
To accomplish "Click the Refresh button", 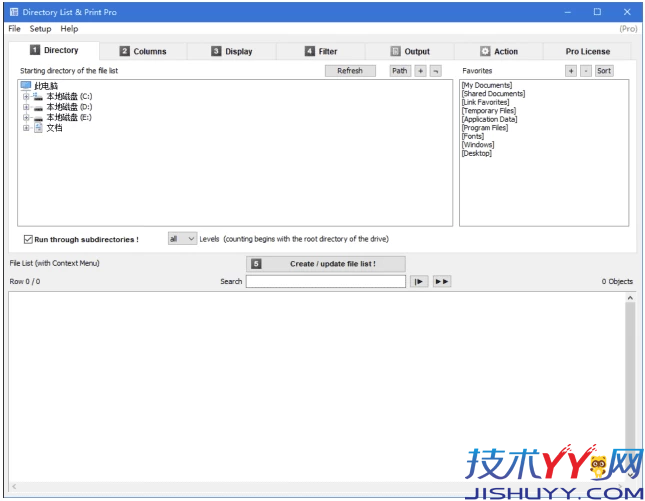I will [350, 71].
